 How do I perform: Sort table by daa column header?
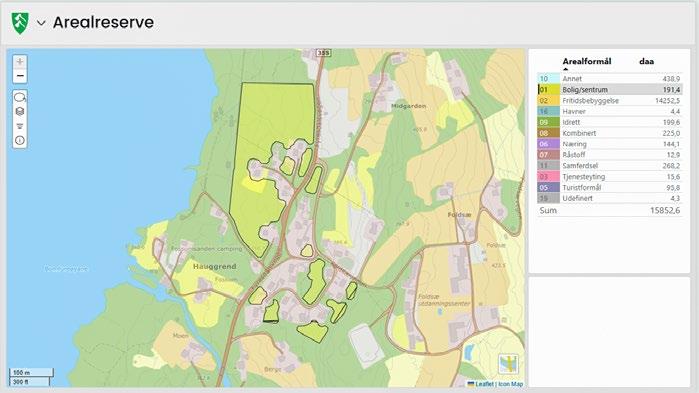646,61
